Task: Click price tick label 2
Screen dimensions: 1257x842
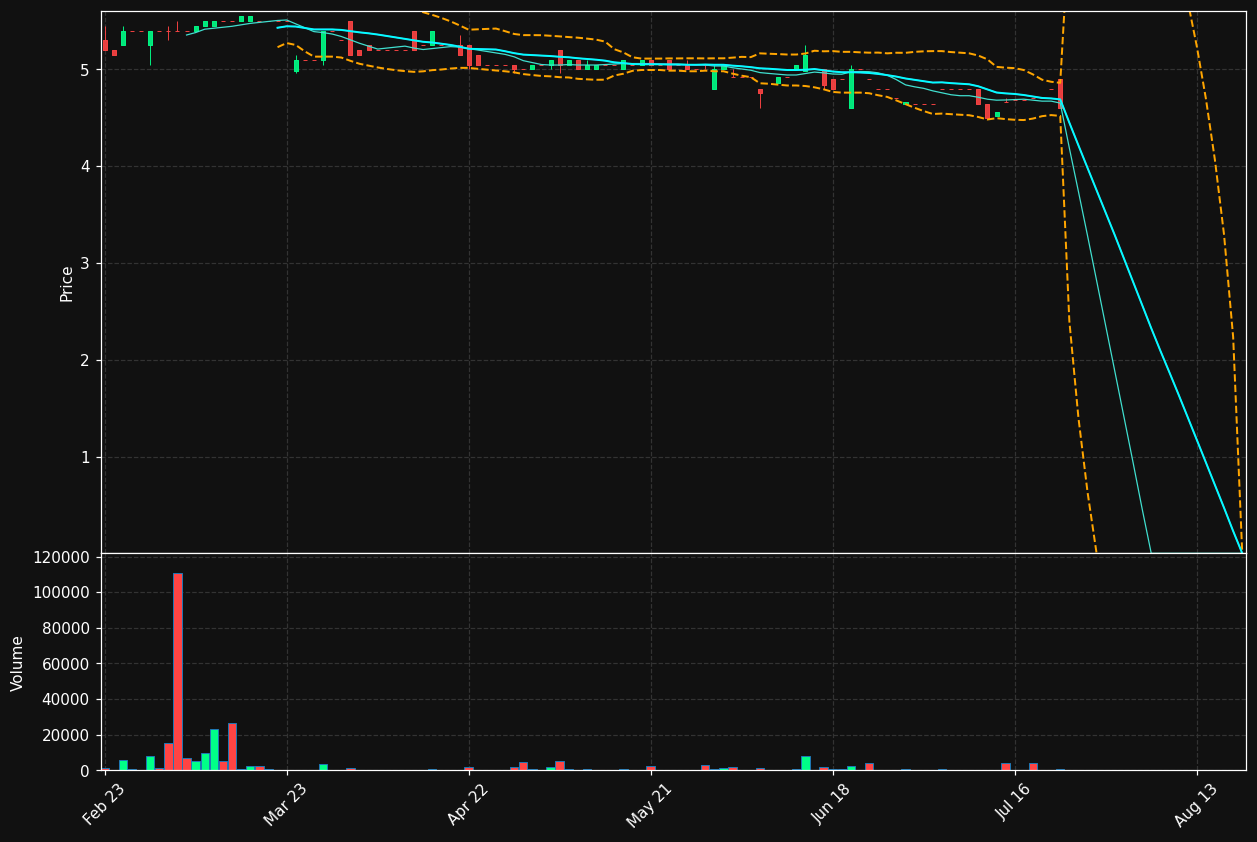Action: point(85,361)
